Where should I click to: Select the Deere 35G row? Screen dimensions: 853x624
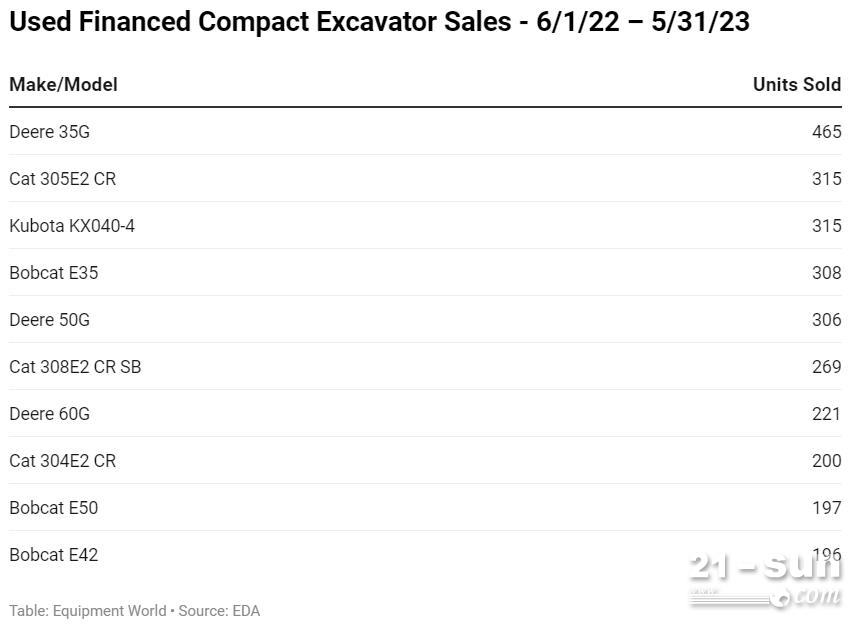pyautogui.click(x=425, y=132)
